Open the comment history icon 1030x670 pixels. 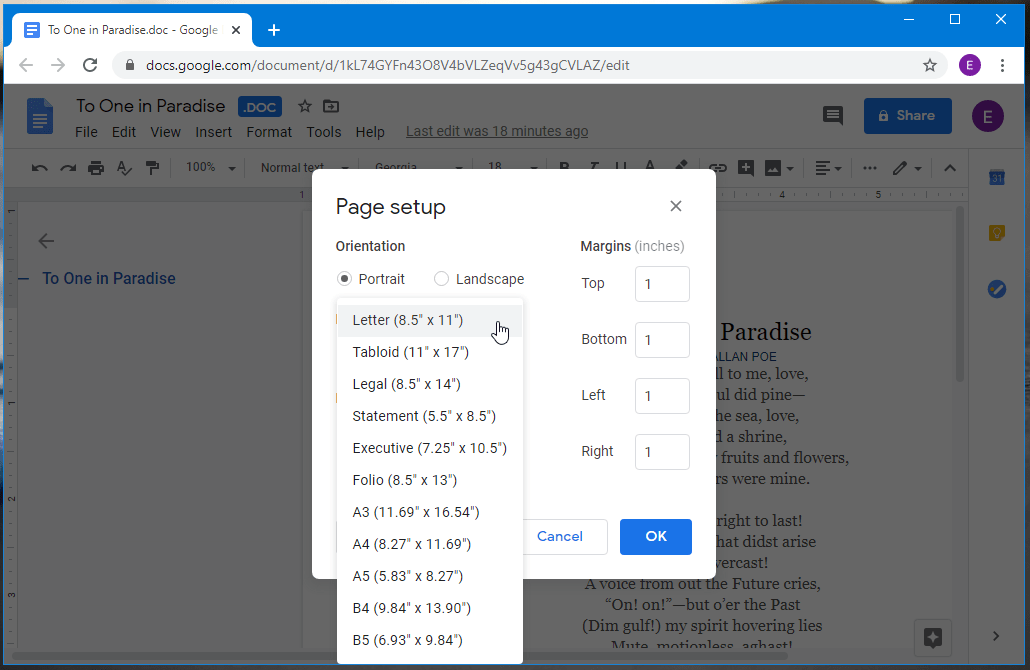[x=833, y=116]
